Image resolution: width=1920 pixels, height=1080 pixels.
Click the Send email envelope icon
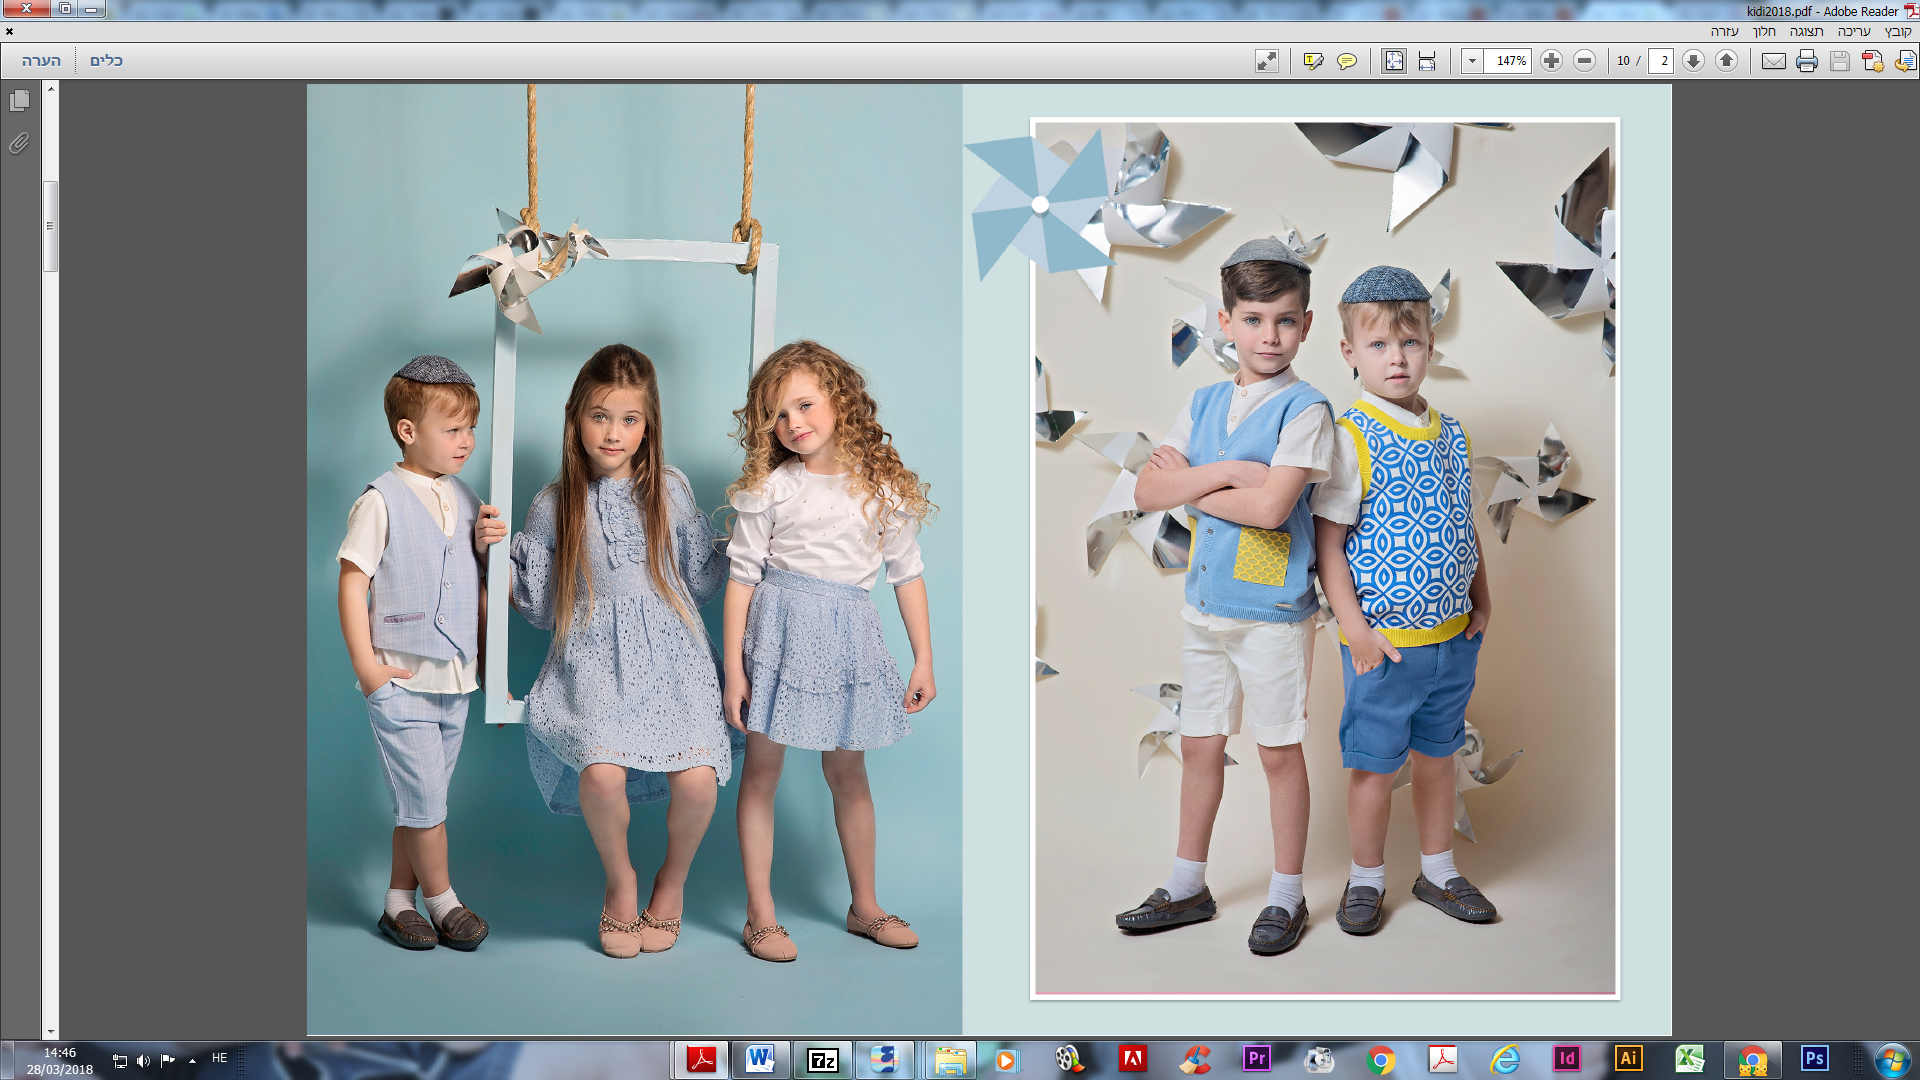(1773, 61)
